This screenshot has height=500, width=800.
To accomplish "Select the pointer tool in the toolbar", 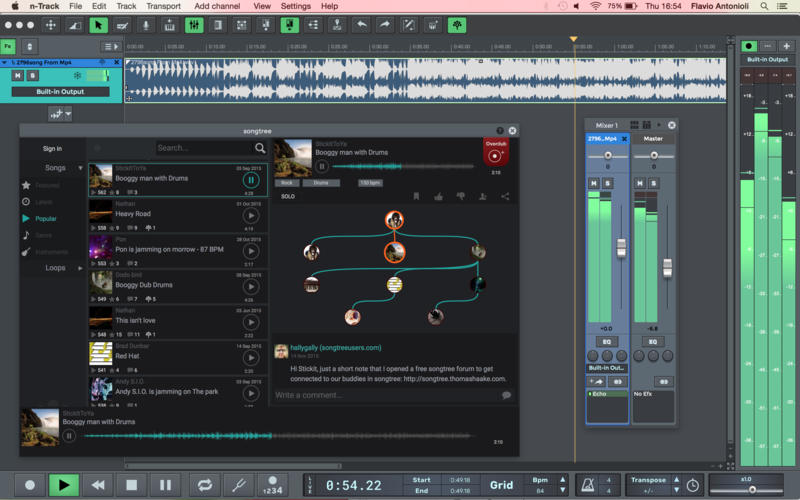I will tap(98, 25).
